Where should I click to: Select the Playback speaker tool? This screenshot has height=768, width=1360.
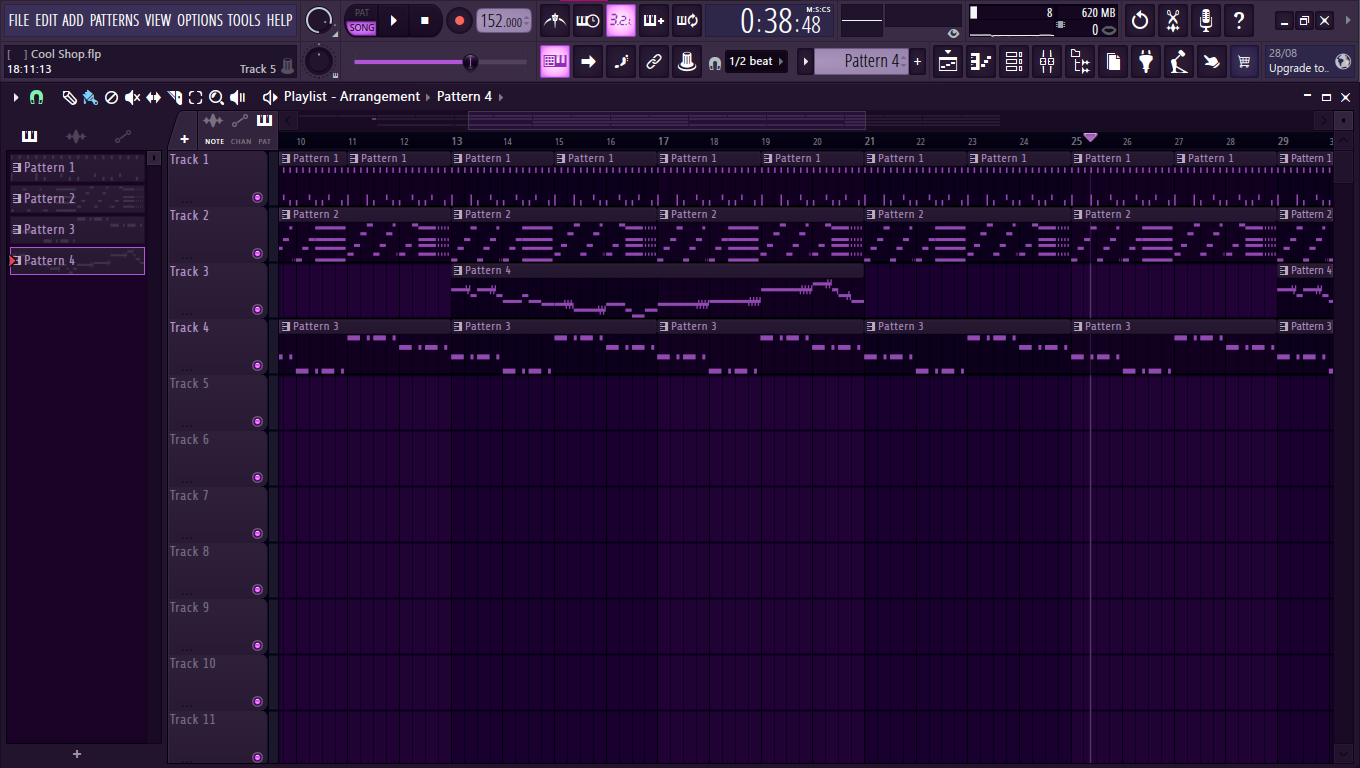238,97
